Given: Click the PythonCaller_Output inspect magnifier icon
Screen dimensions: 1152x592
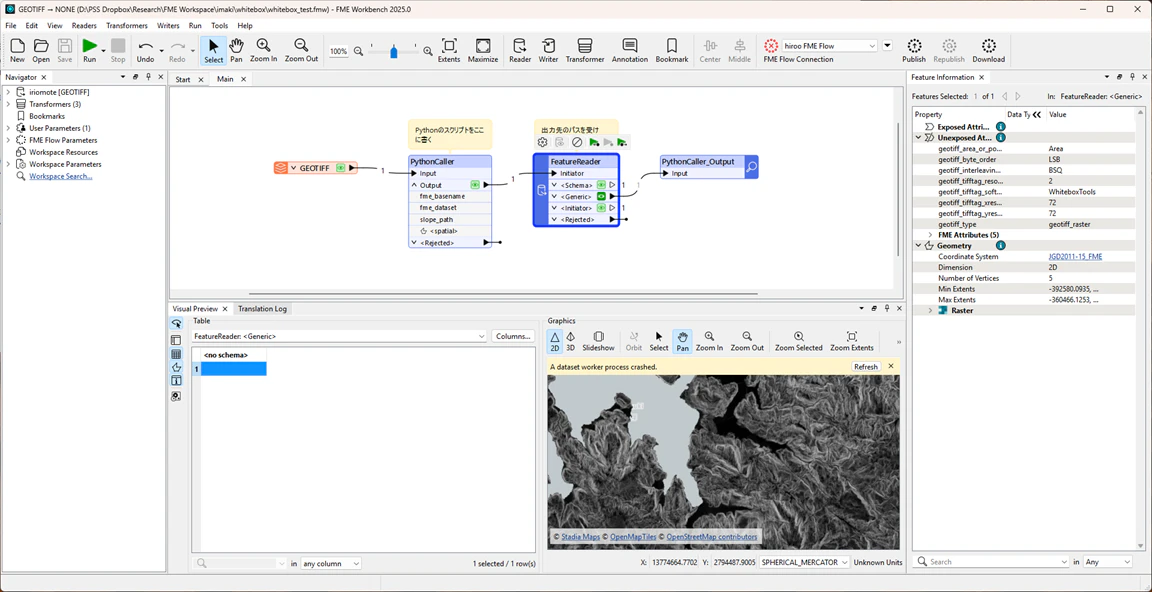Looking at the screenshot, I should [x=751, y=167].
